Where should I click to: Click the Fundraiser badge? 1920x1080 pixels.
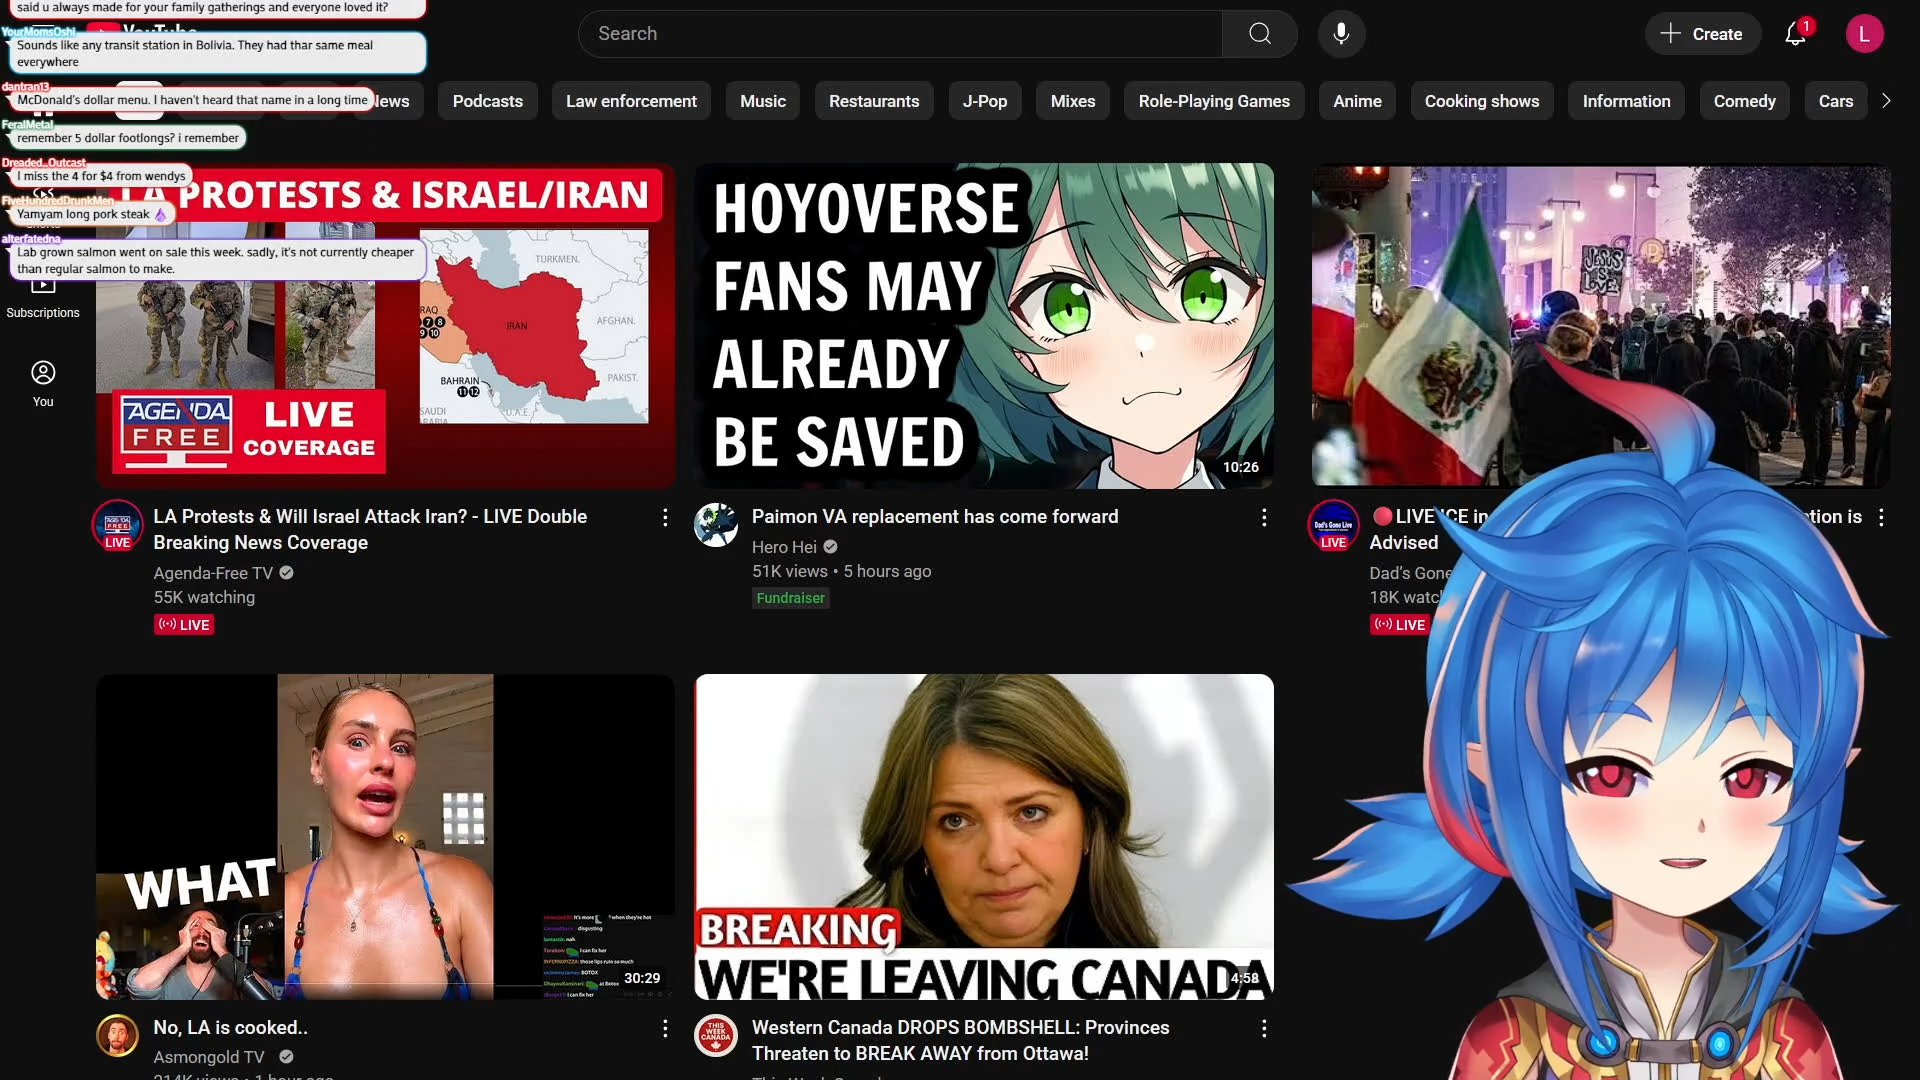click(790, 598)
